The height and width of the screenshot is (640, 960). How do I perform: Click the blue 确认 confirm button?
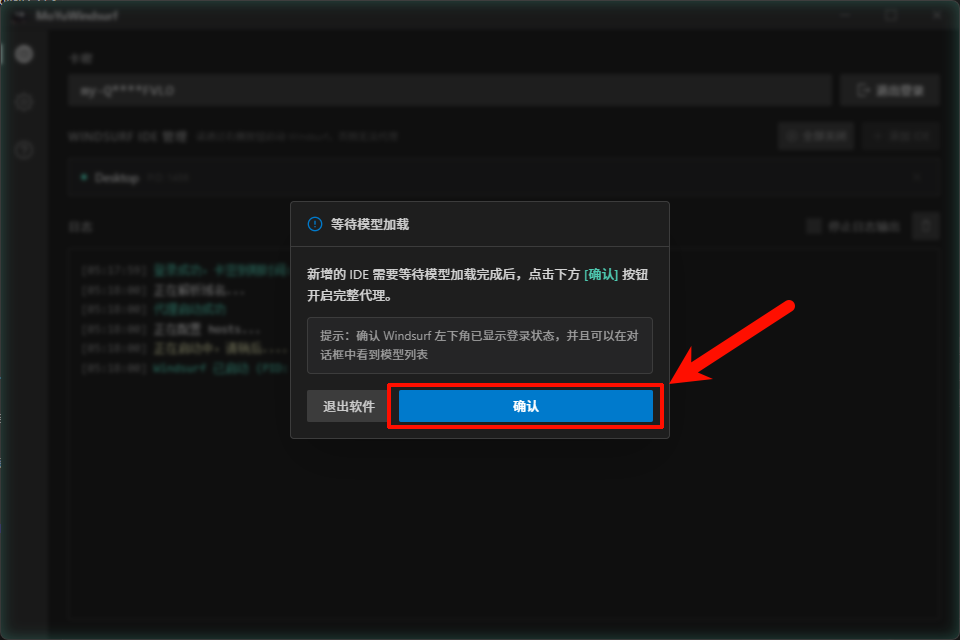pos(525,406)
